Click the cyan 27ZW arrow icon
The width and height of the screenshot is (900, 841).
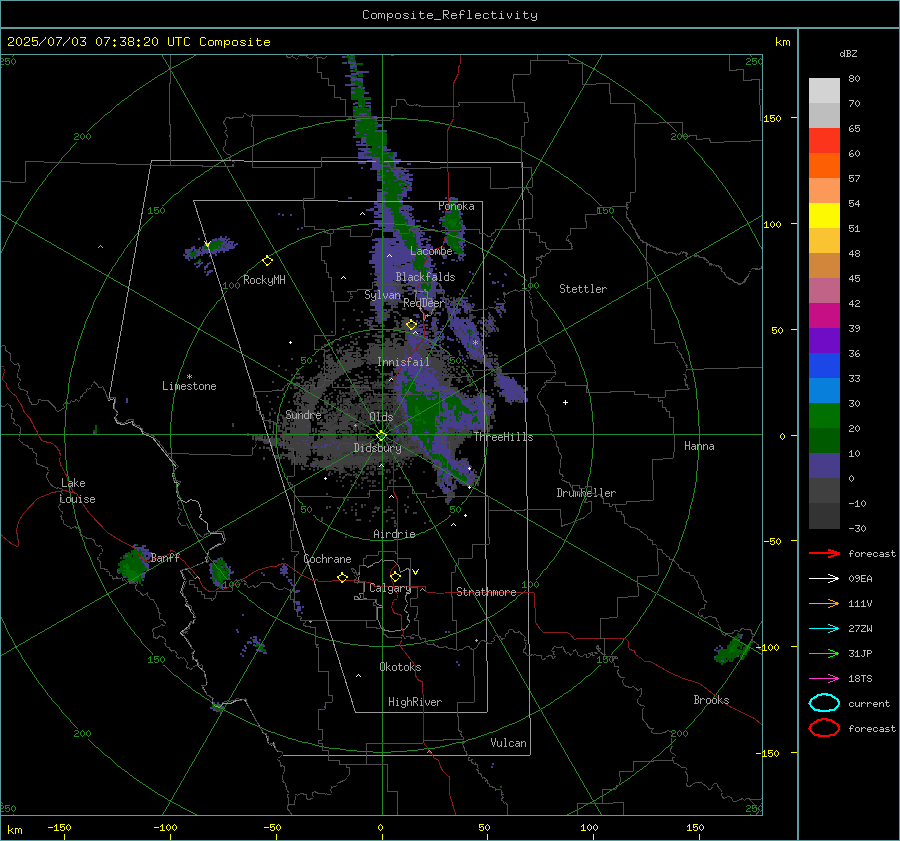824,629
